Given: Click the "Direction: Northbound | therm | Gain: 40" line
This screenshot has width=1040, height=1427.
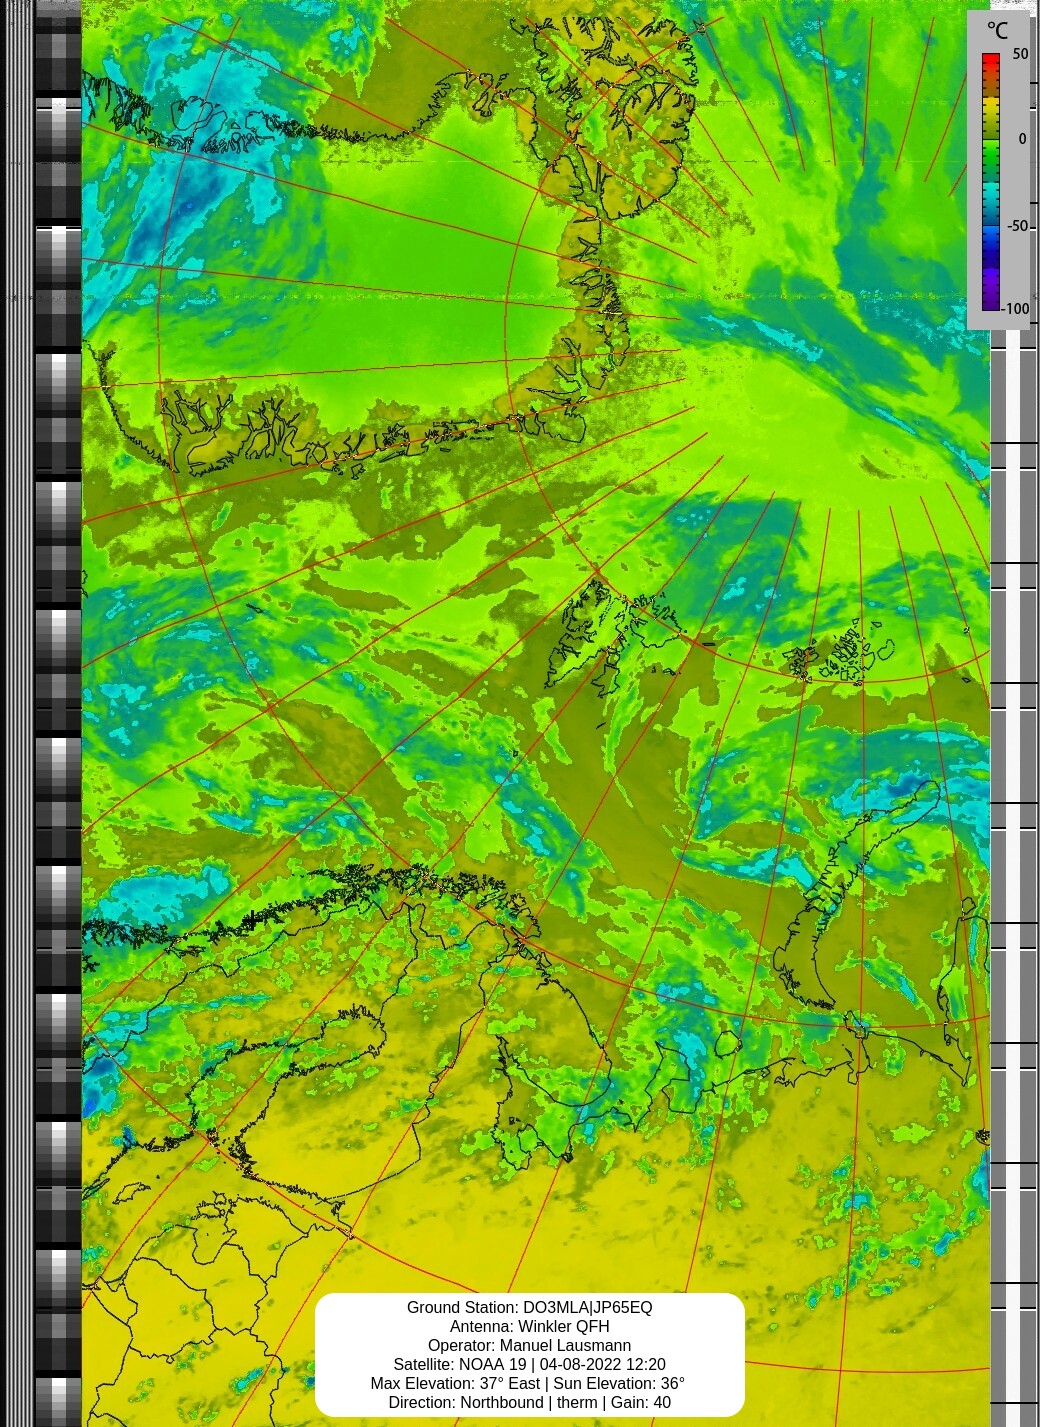Looking at the screenshot, I should pyautogui.click(x=529, y=1402).
